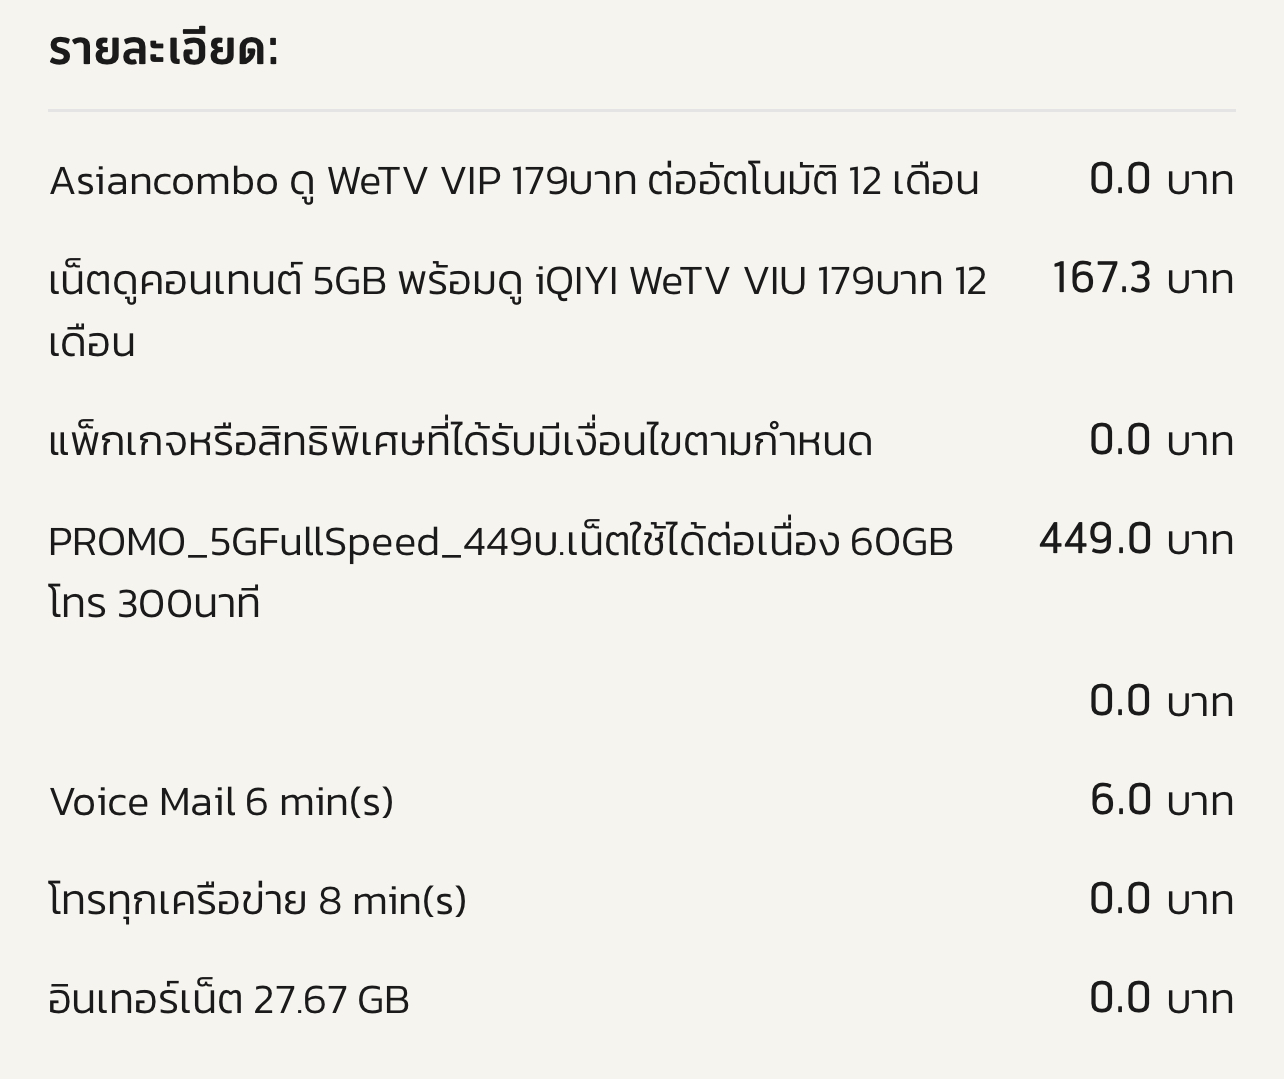
Task: Select the รายละเอียด heading
Action: [x=163, y=47]
